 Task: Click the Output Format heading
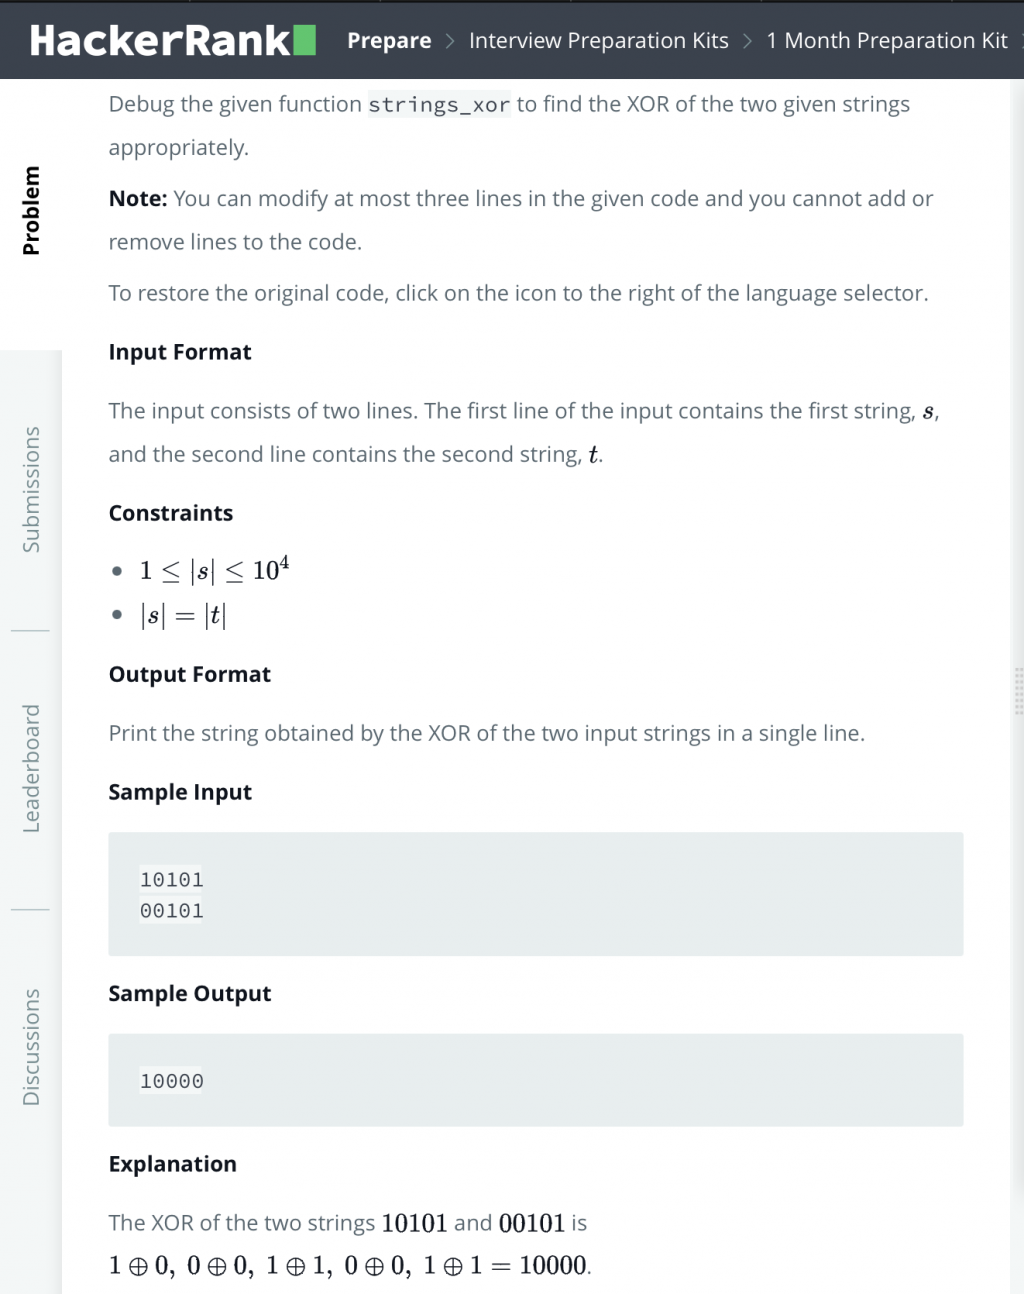click(190, 674)
